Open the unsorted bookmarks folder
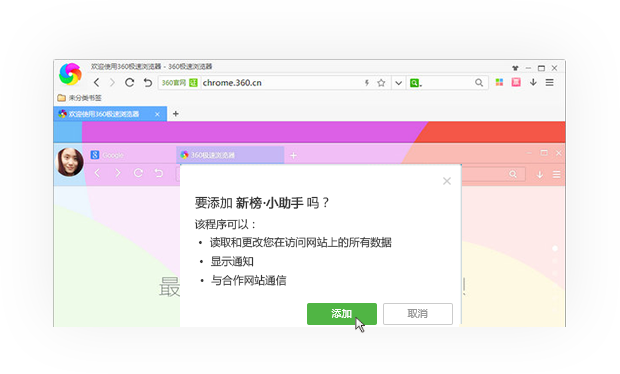The width and height of the screenshot is (620, 374). pos(79,98)
